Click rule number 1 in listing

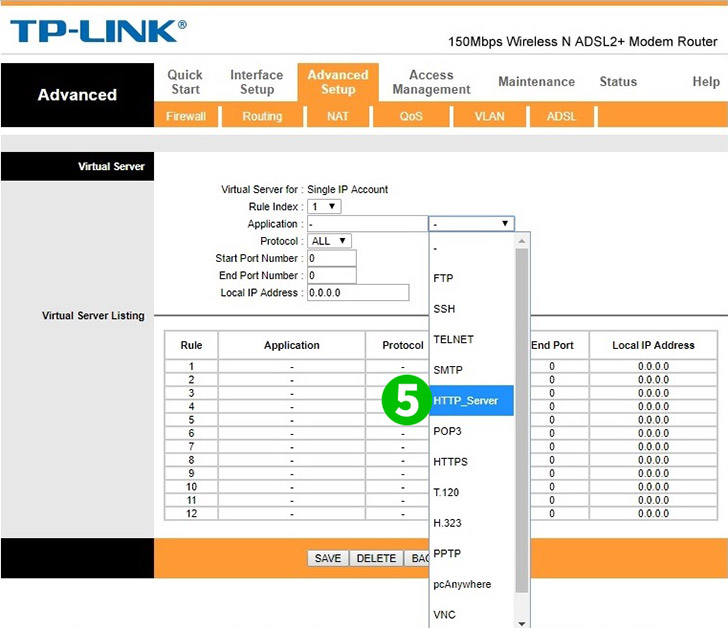(191, 366)
